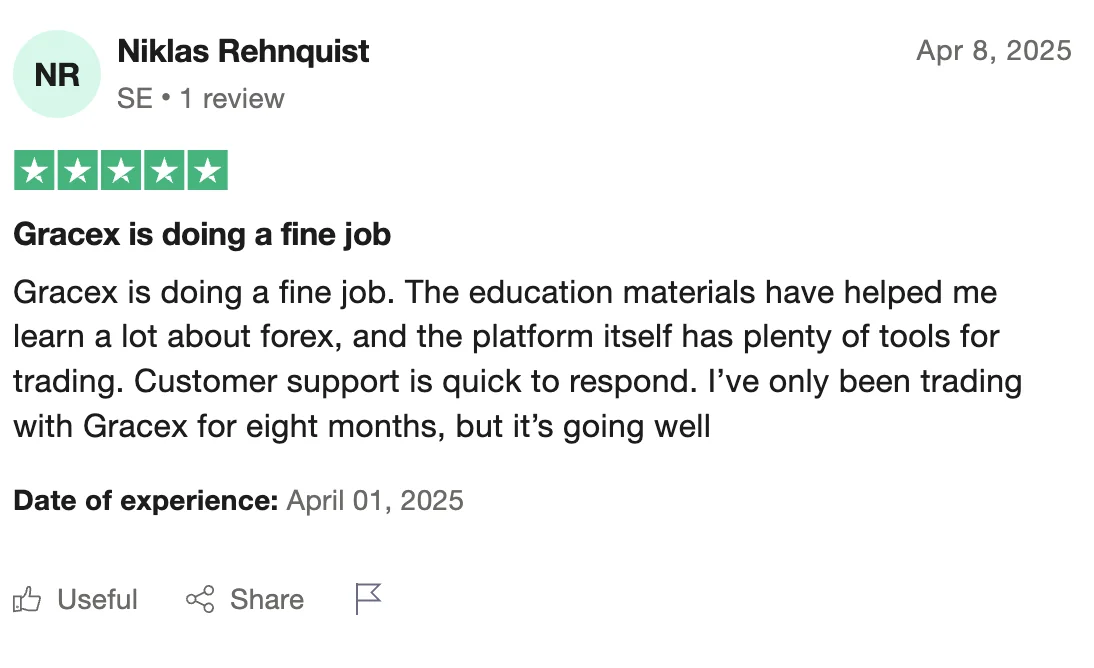
Task: Select the fifth rating star
Action: (x=207, y=170)
